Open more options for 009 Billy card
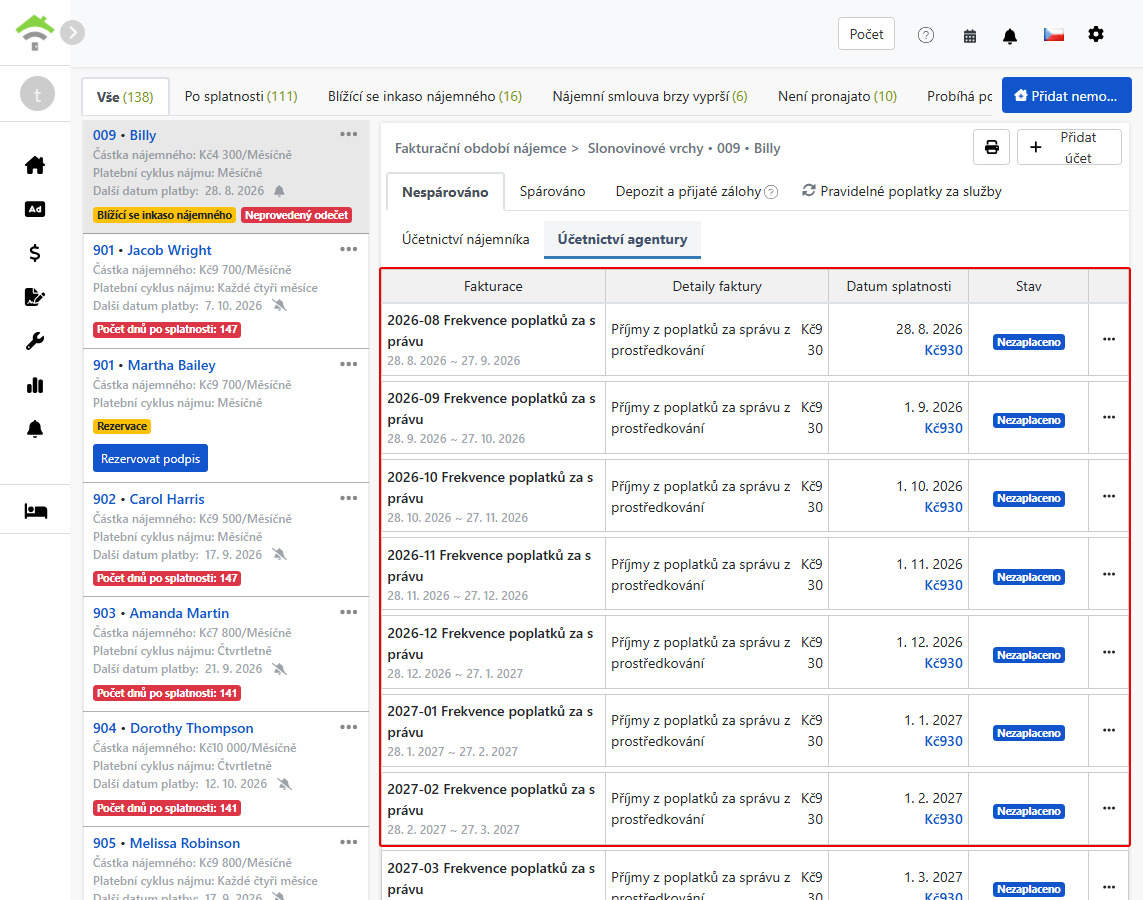The width and height of the screenshot is (1143, 900). pyautogui.click(x=348, y=134)
